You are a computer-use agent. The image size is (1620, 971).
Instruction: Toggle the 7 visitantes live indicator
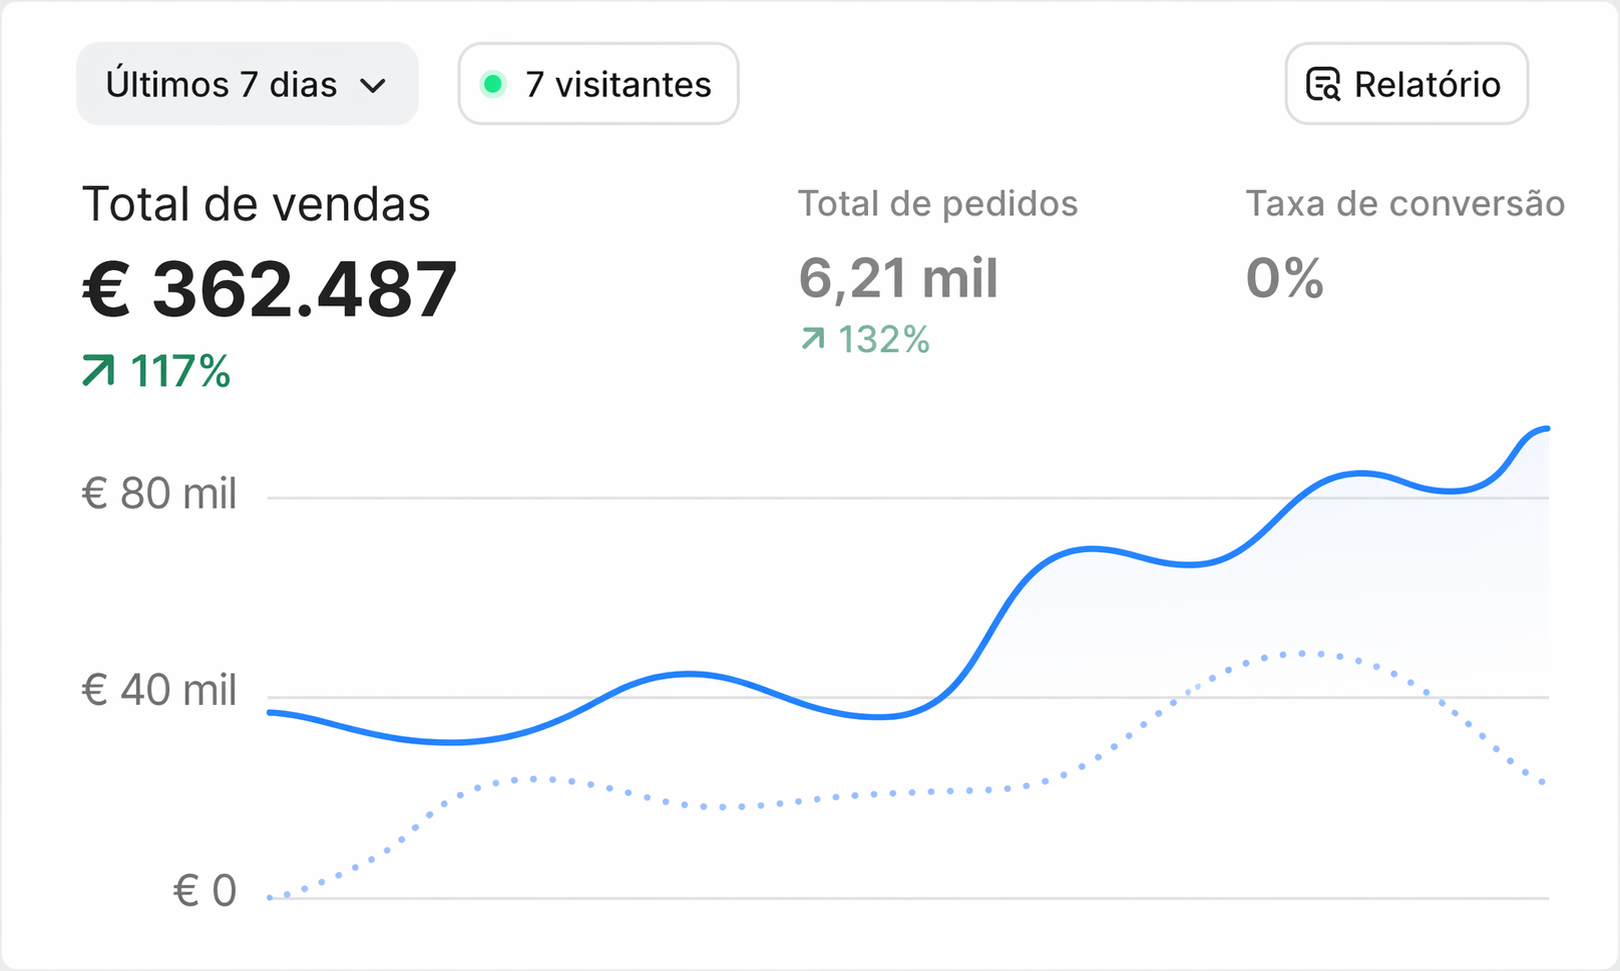[598, 85]
